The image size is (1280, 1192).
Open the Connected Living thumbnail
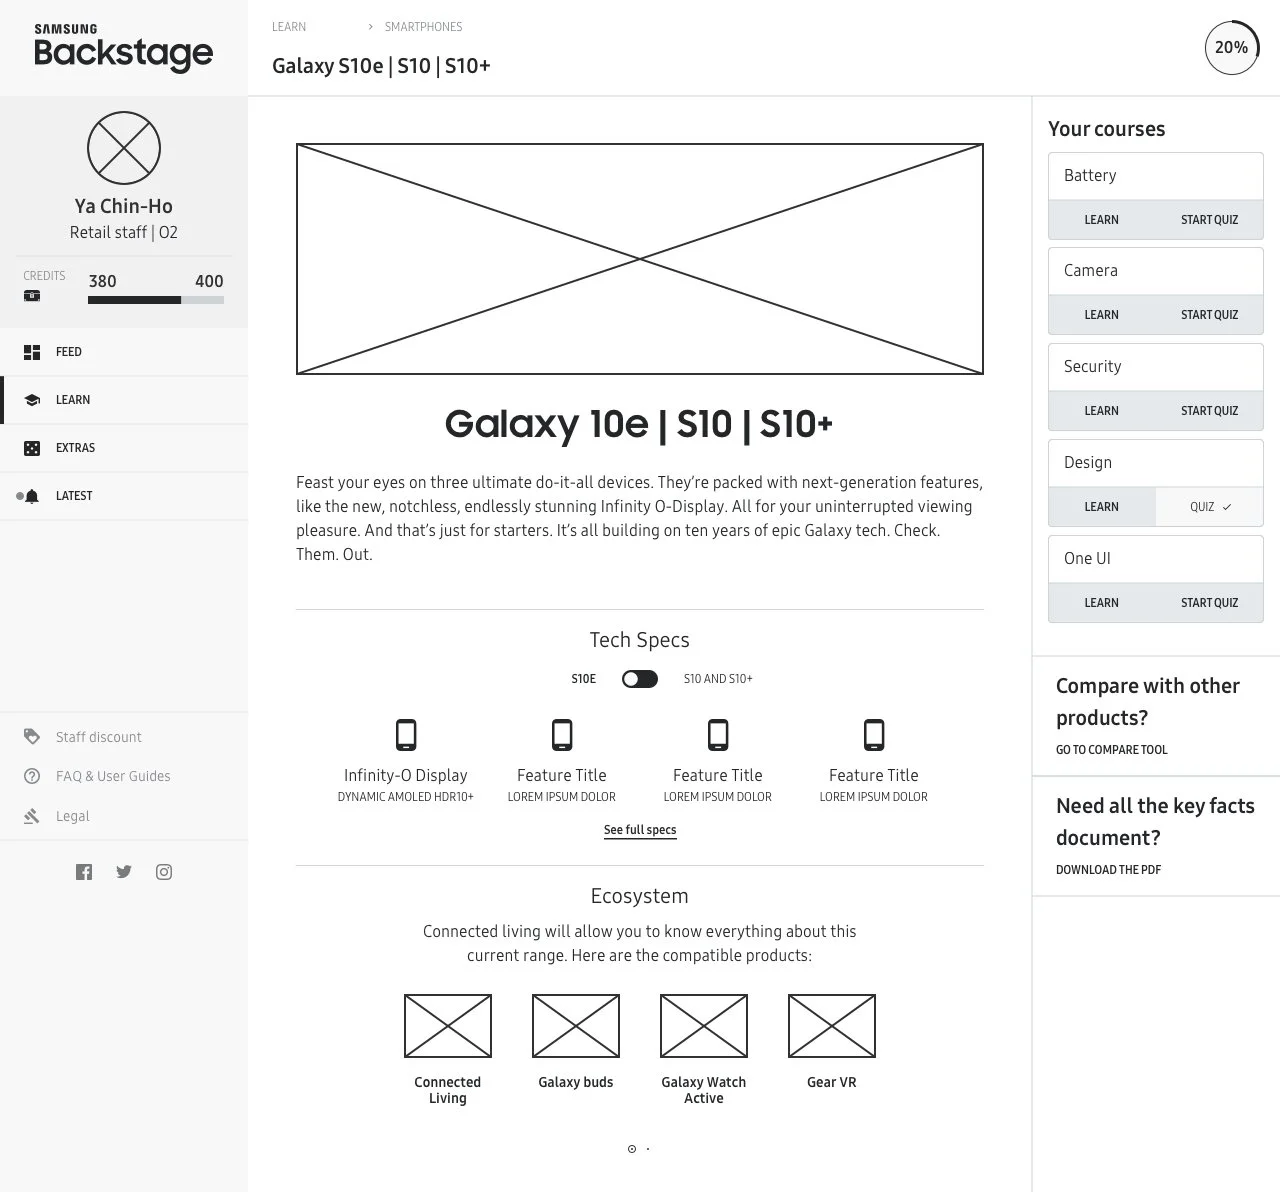(x=448, y=1026)
